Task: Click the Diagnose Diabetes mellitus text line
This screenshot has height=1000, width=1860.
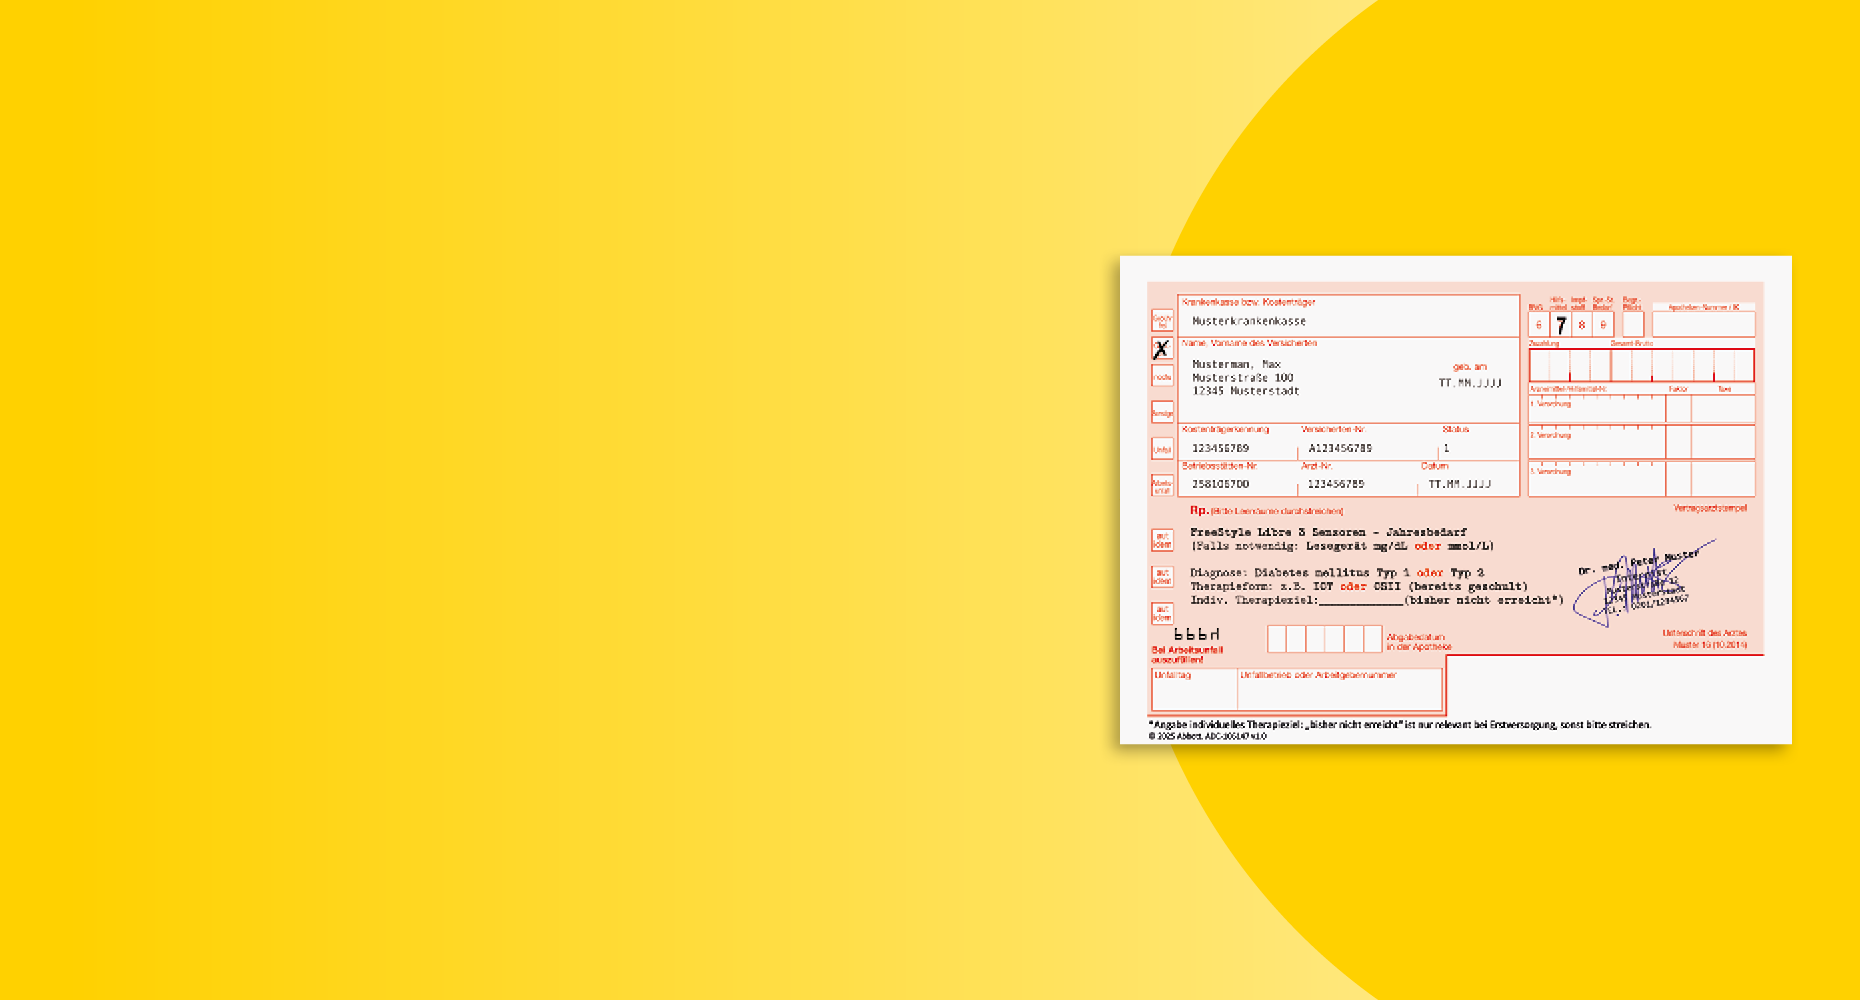Action: click(1336, 573)
